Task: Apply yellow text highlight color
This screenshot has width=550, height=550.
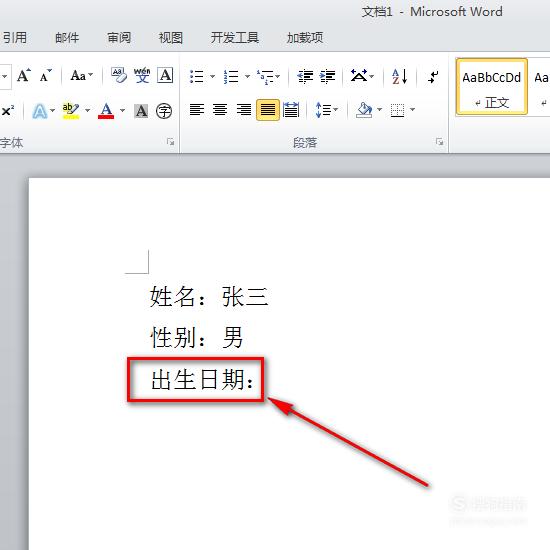Action: [71, 111]
